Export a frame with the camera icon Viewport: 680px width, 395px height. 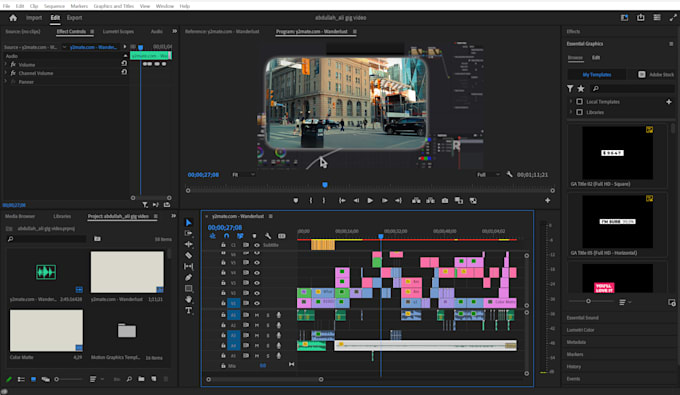tap(445, 200)
